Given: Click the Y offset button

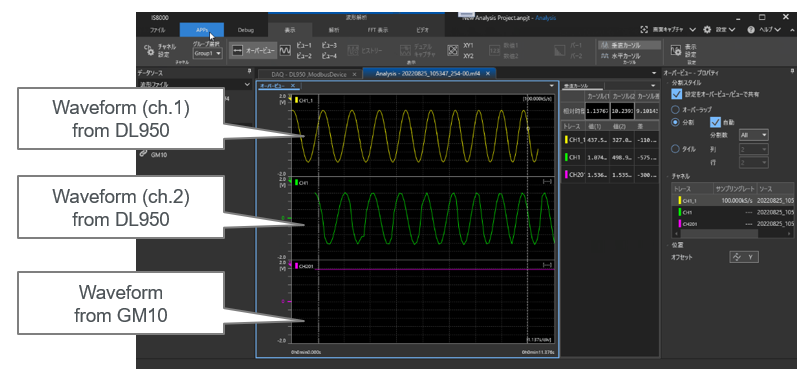Looking at the screenshot, I should click(744, 257).
